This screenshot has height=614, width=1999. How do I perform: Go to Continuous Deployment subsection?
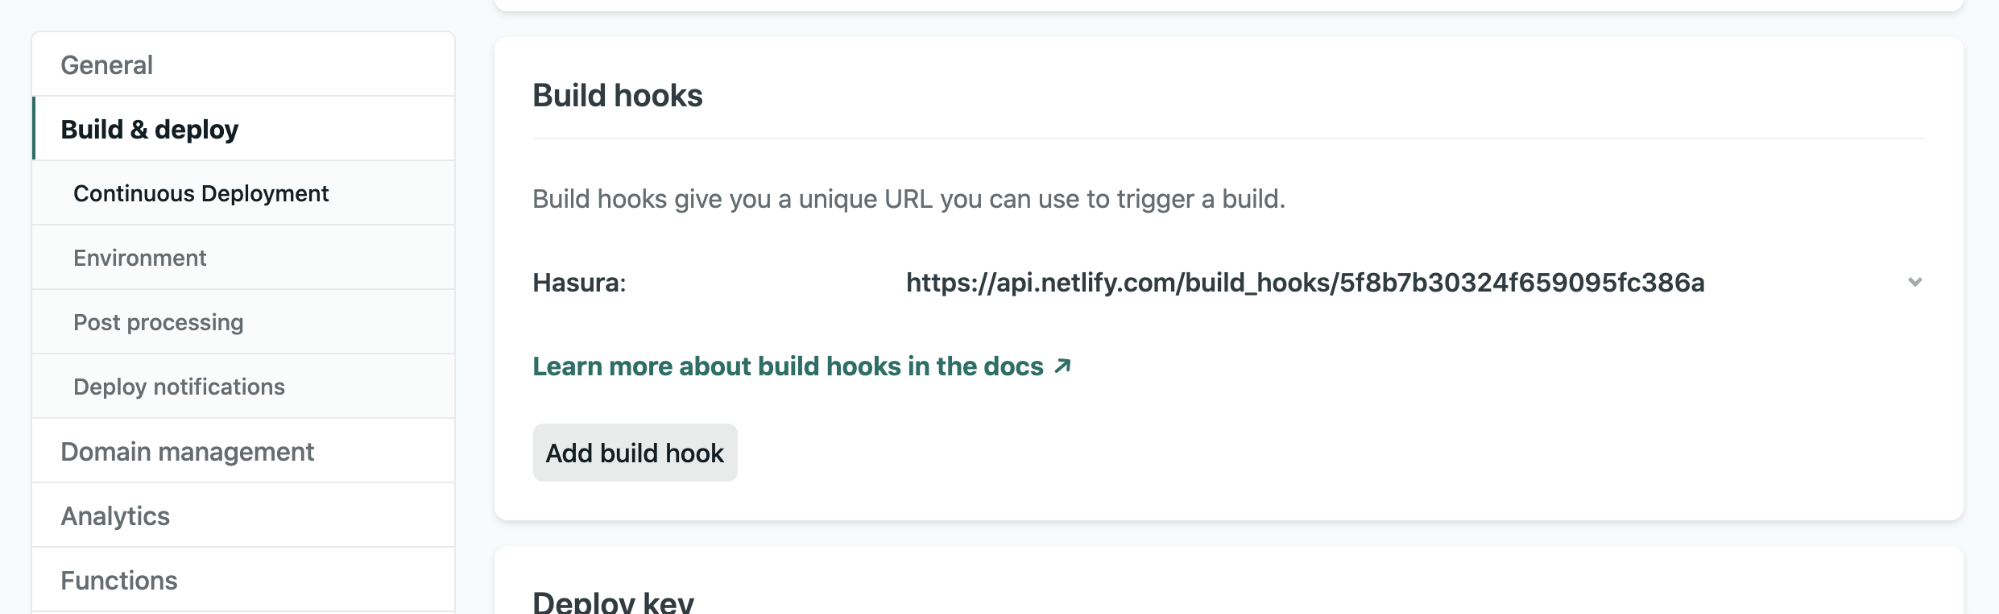tap(201, 193)
